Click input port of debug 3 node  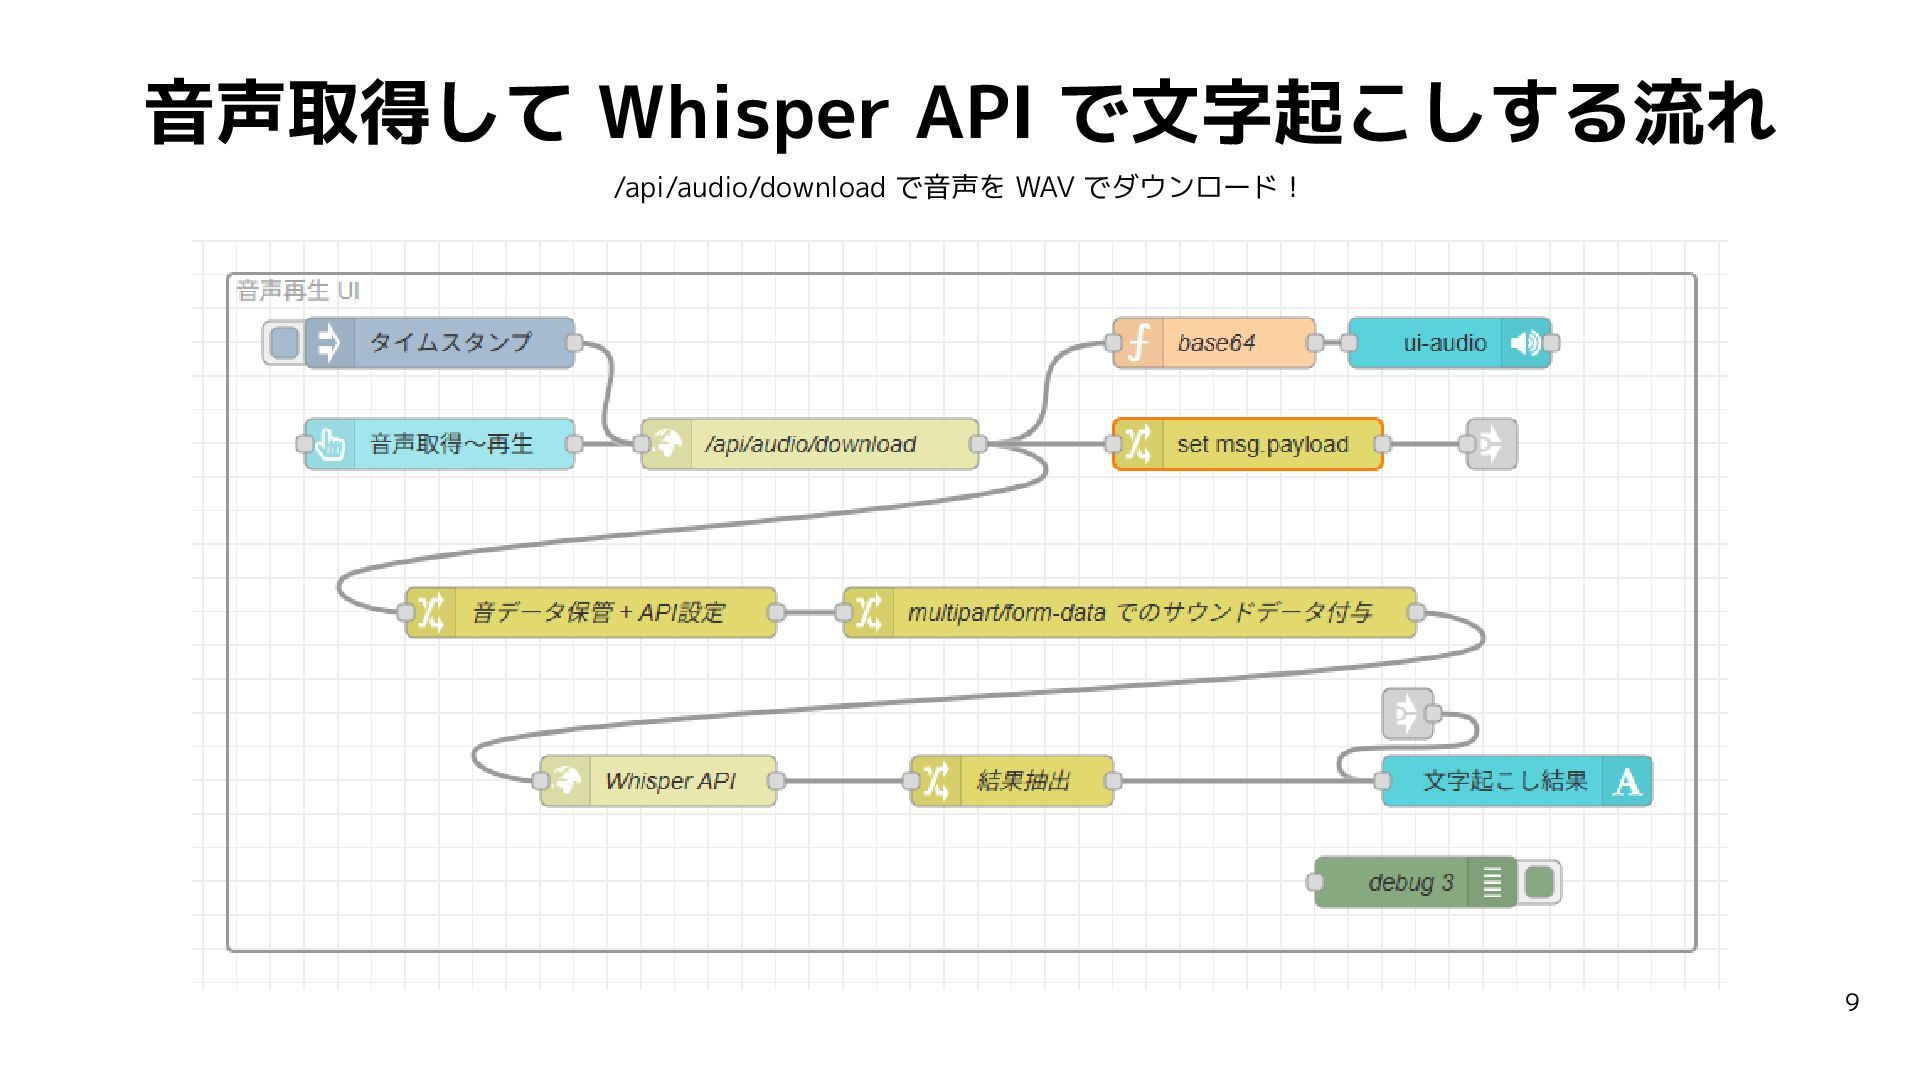click(x=1316, y=882)
